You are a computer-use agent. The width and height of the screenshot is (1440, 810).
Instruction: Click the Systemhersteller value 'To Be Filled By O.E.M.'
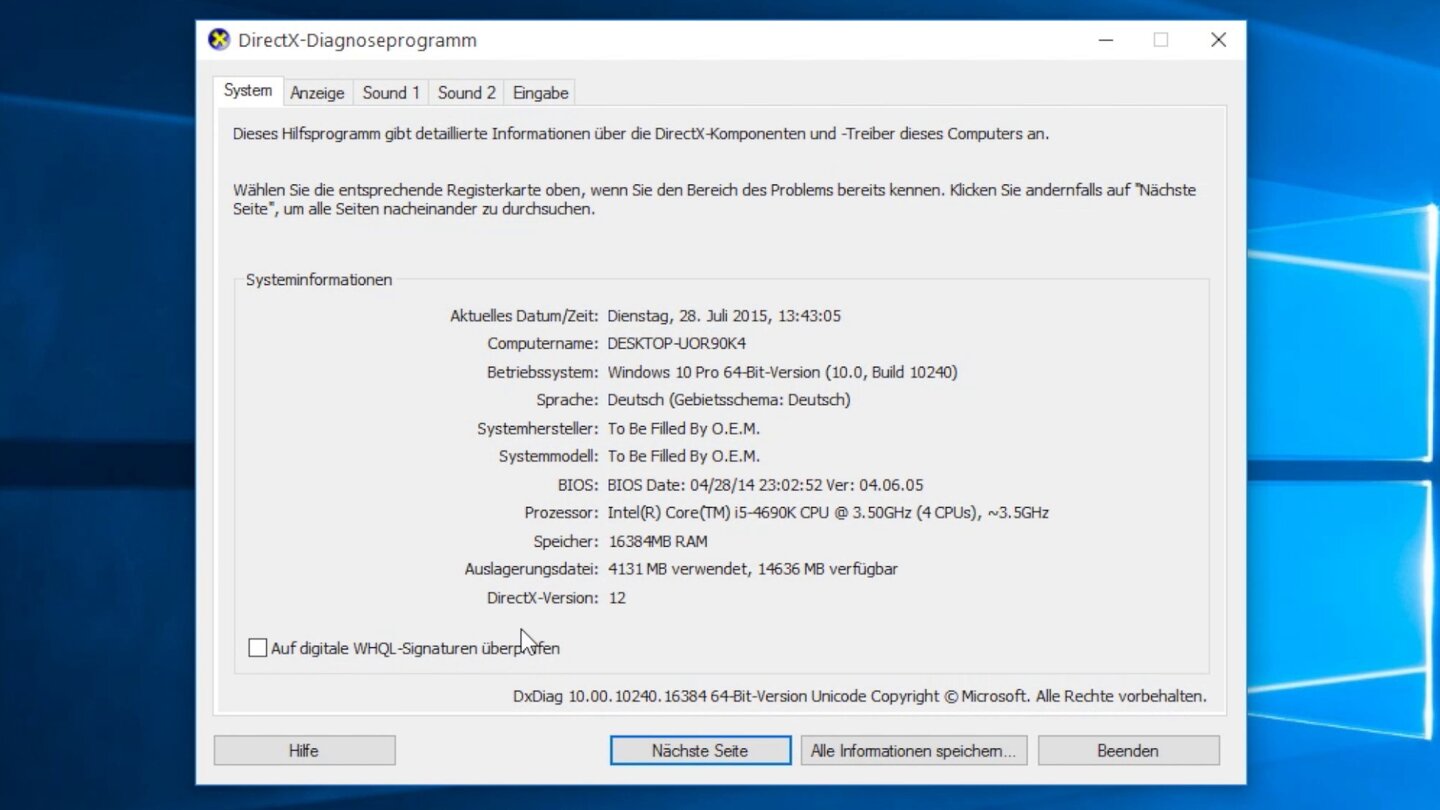(x=684, y=428)
